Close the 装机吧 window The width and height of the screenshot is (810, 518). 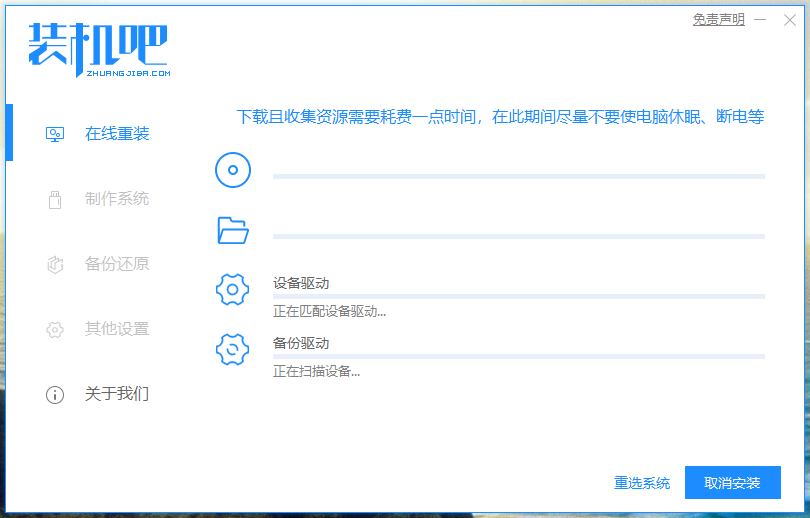(x=790, y=19)
